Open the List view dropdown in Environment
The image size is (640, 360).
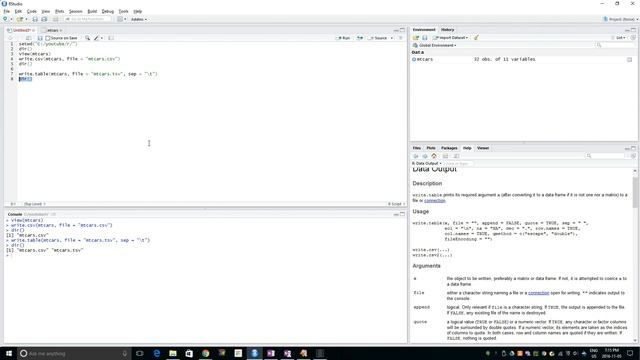620,38
